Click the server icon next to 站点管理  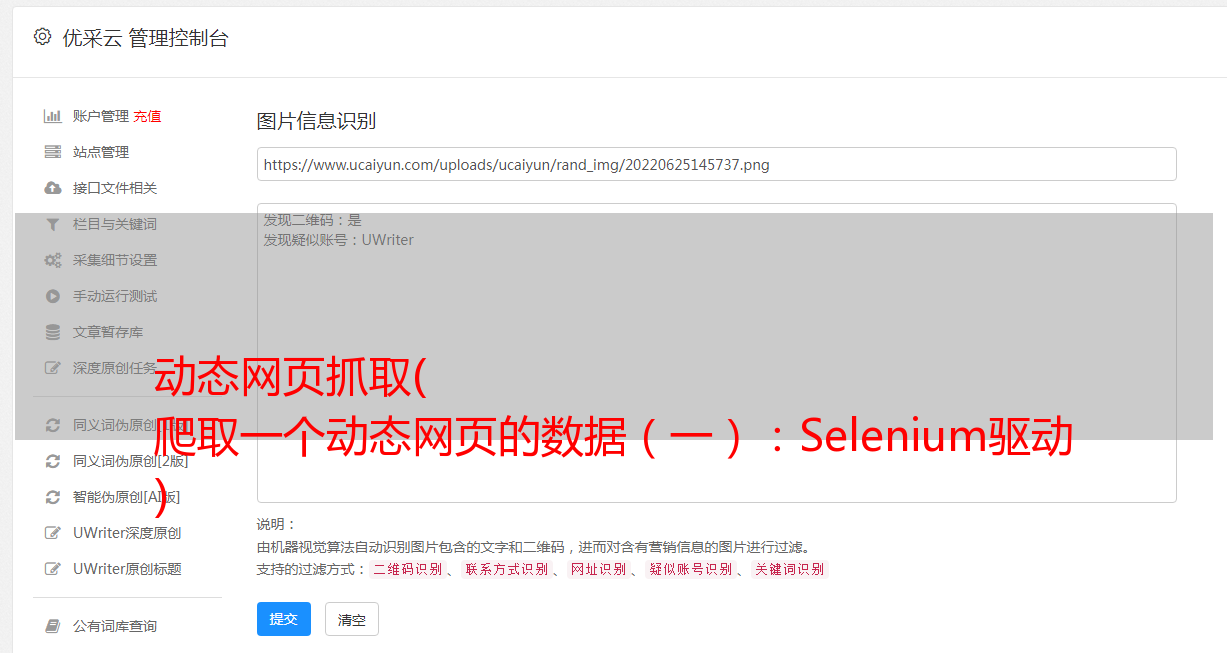pyautogui.click(x=53, y=152)
